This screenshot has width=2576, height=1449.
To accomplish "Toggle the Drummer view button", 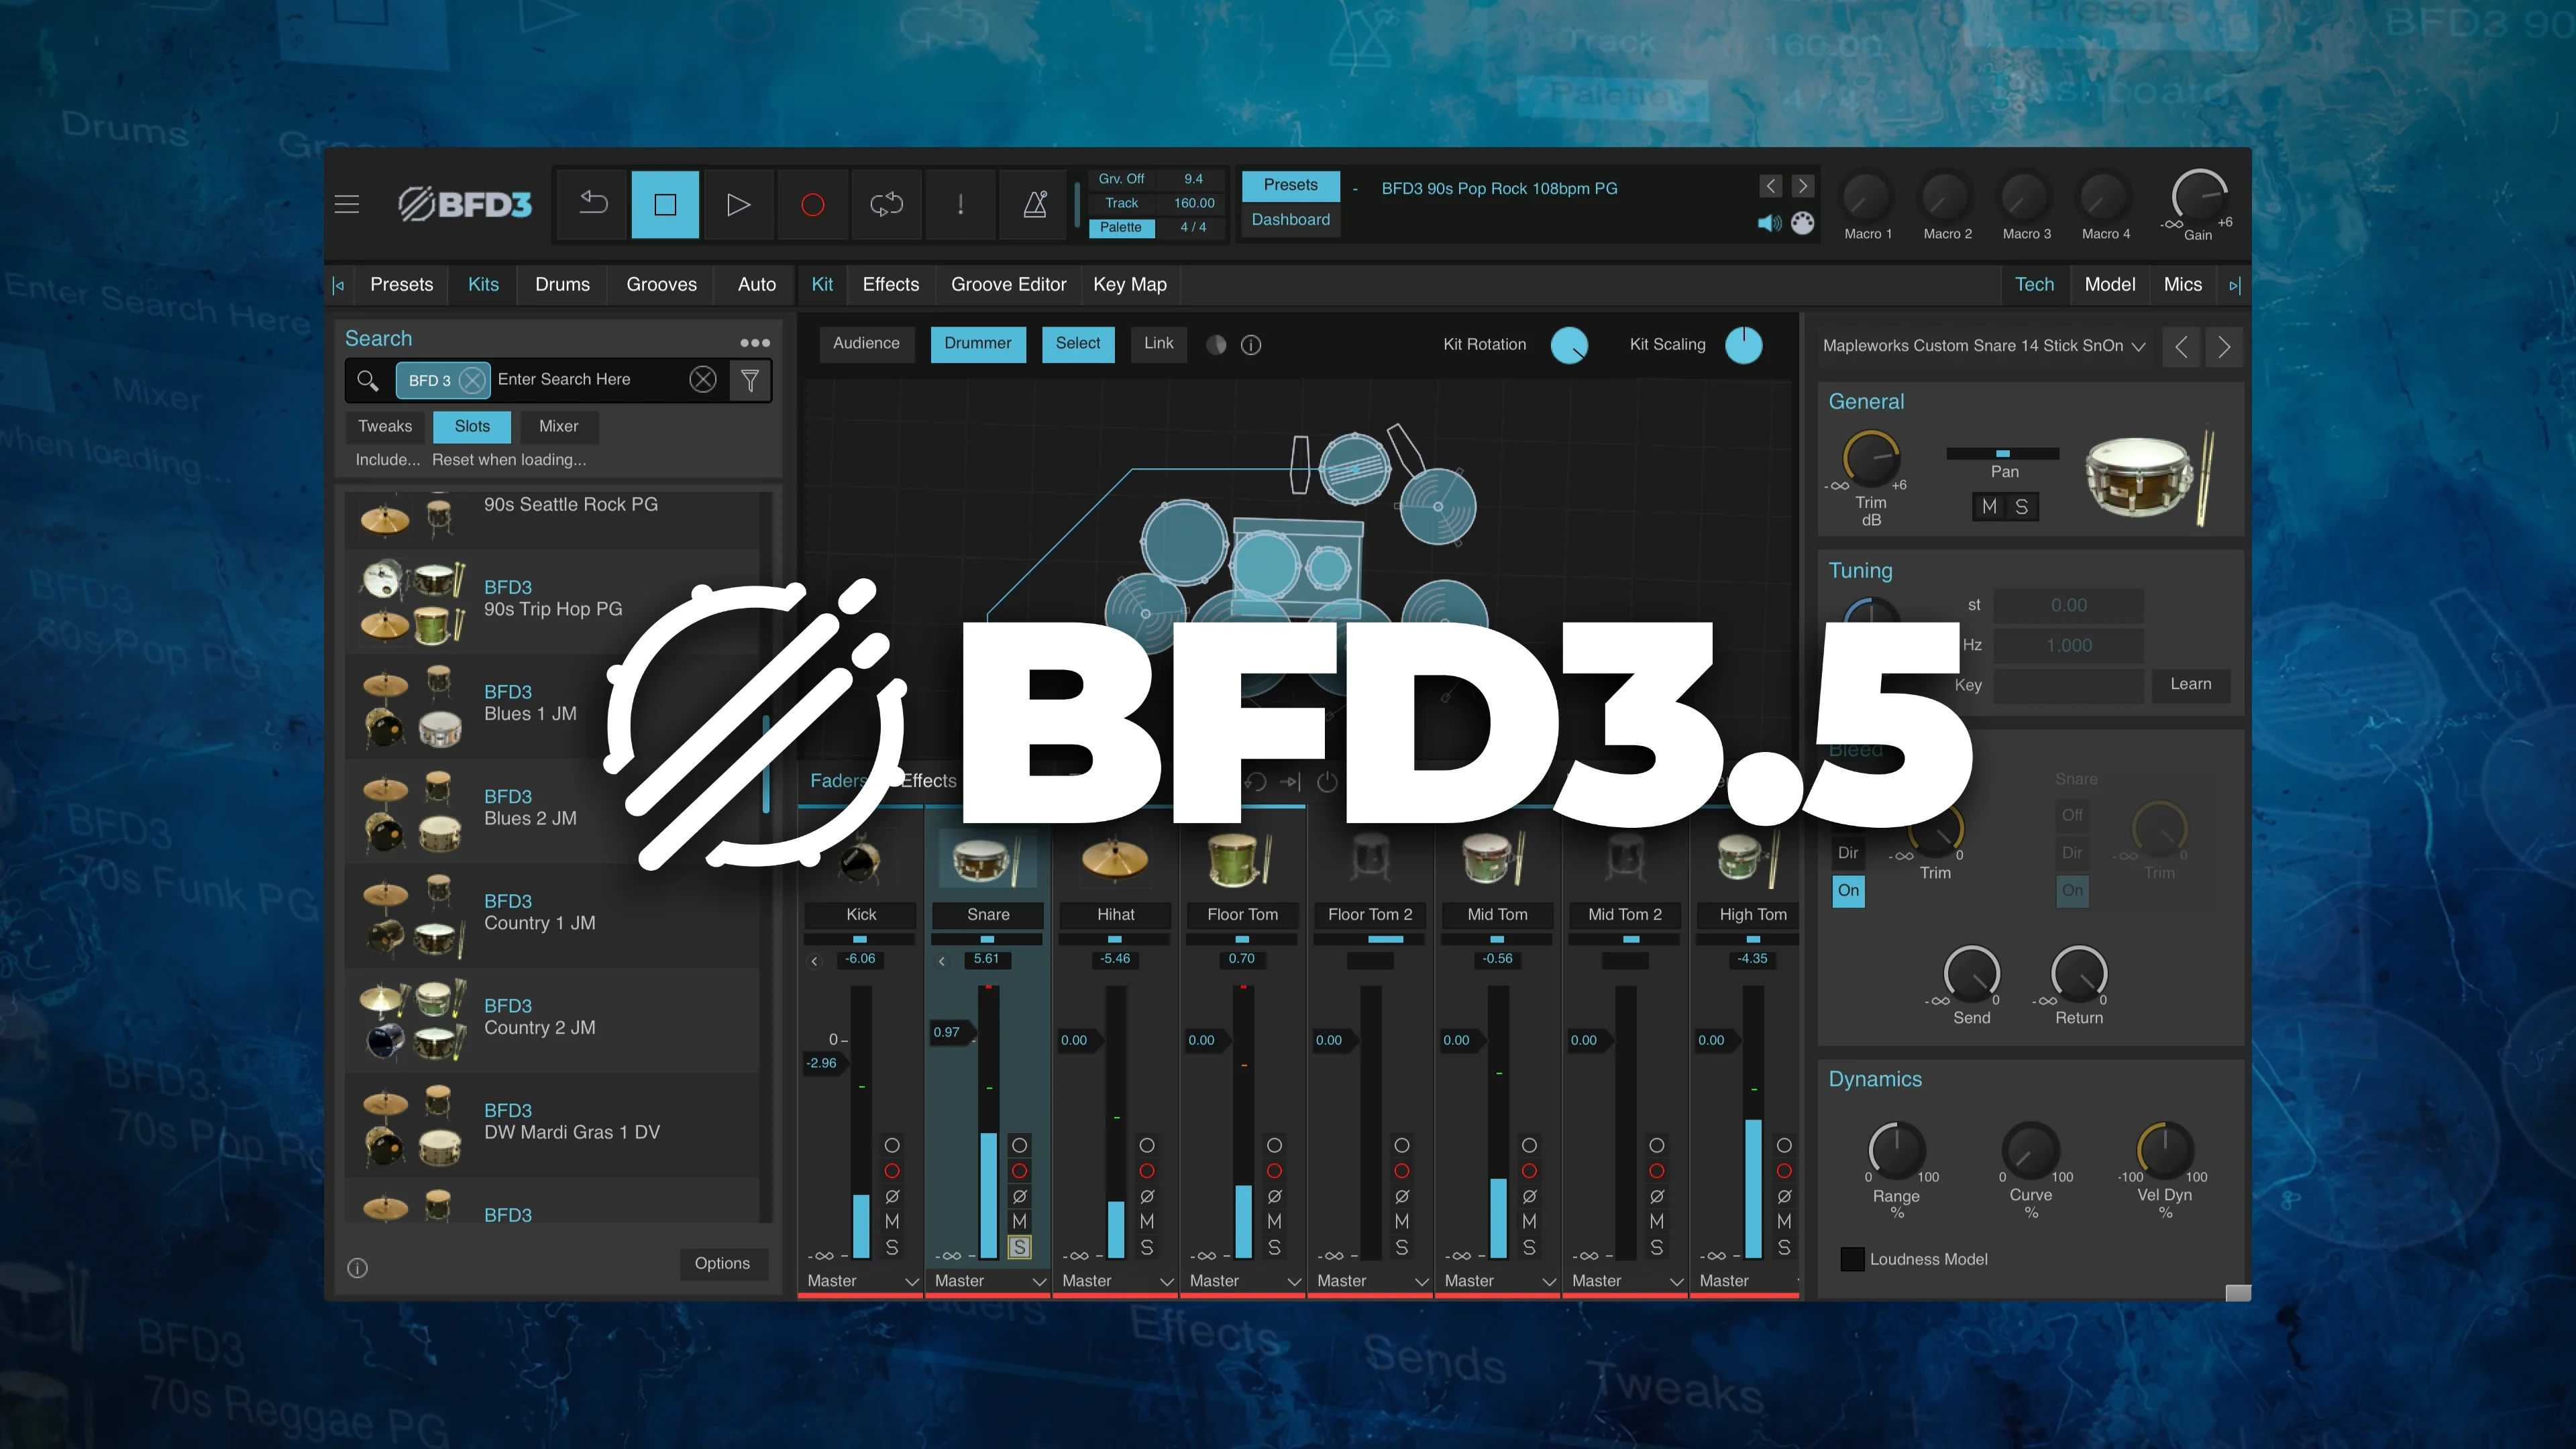I will coord(977,343).
